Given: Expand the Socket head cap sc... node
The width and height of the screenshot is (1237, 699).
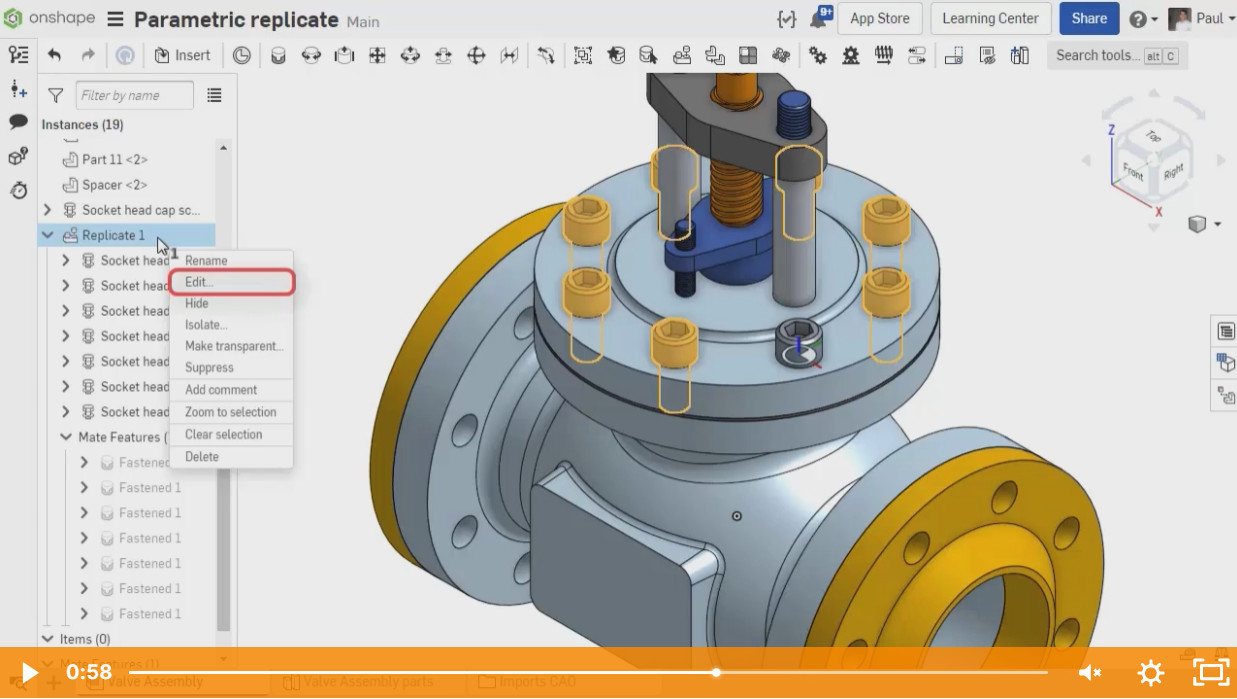Looking at the screenshot, I should coord(47,210).
